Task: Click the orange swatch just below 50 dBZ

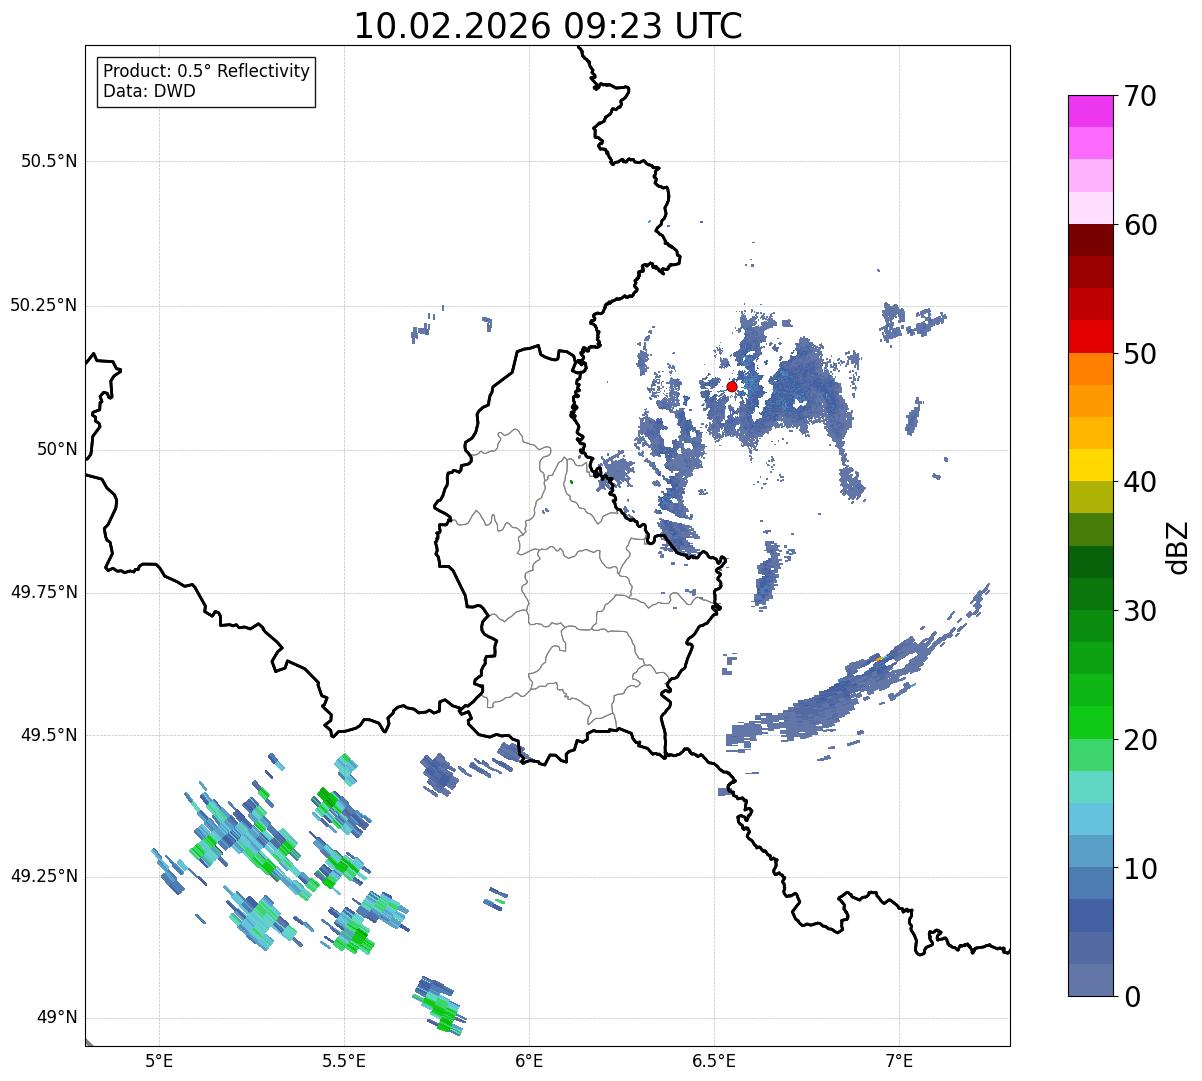Action: coord(1090,369)
